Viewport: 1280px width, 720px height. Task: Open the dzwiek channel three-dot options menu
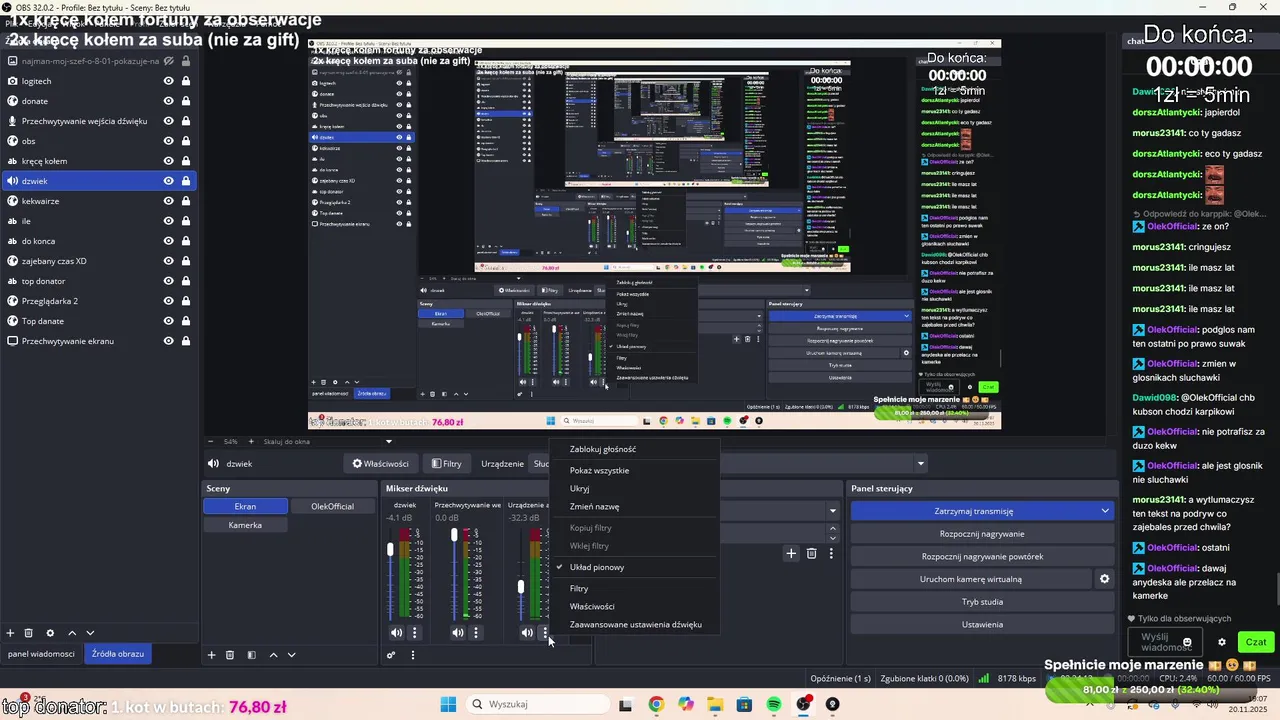coord(414,632)
